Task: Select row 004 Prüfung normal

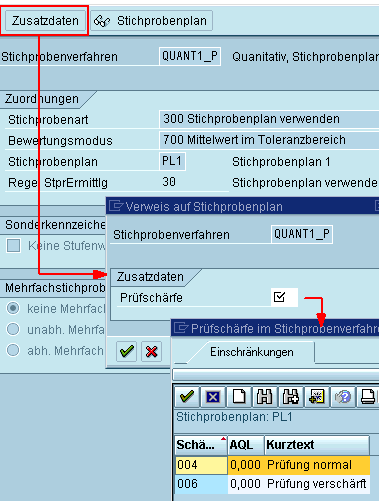Action: pos(273,465)
